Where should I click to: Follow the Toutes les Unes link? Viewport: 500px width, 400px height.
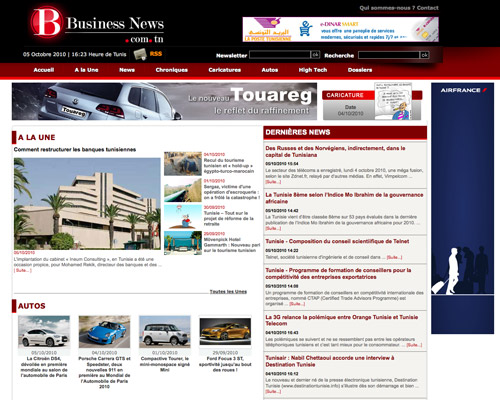click(228, 292)
